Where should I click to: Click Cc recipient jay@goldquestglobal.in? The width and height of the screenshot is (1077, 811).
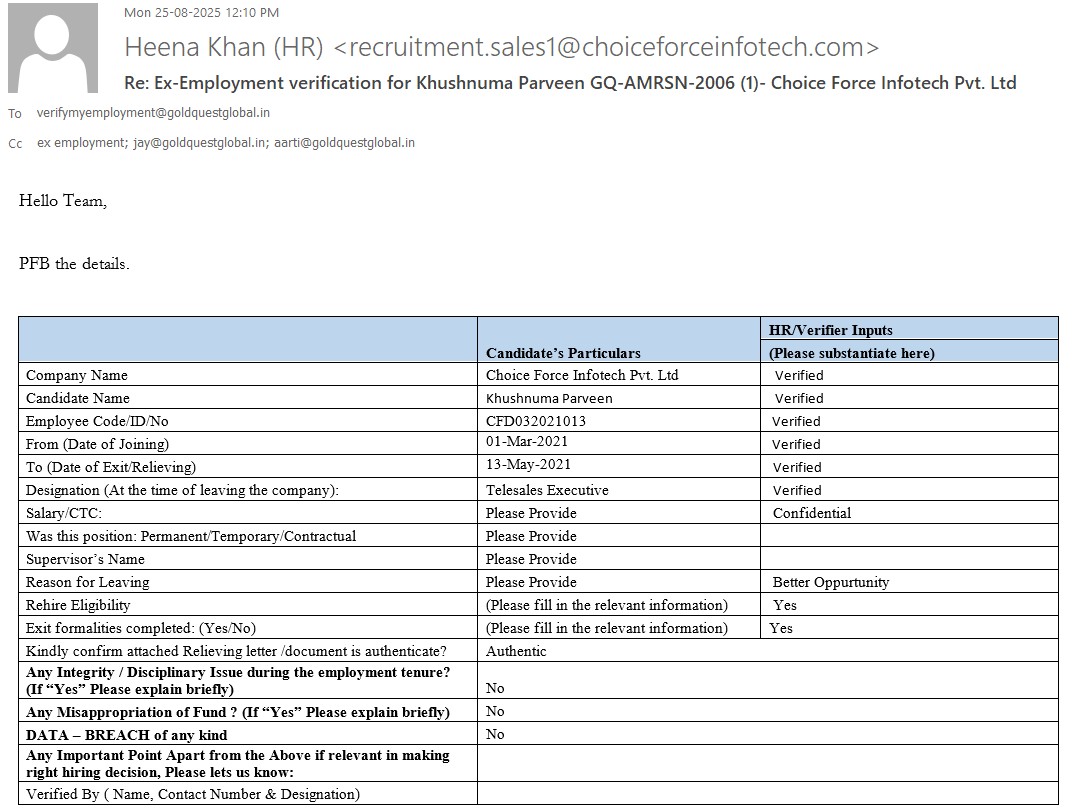tap(200, 143)
